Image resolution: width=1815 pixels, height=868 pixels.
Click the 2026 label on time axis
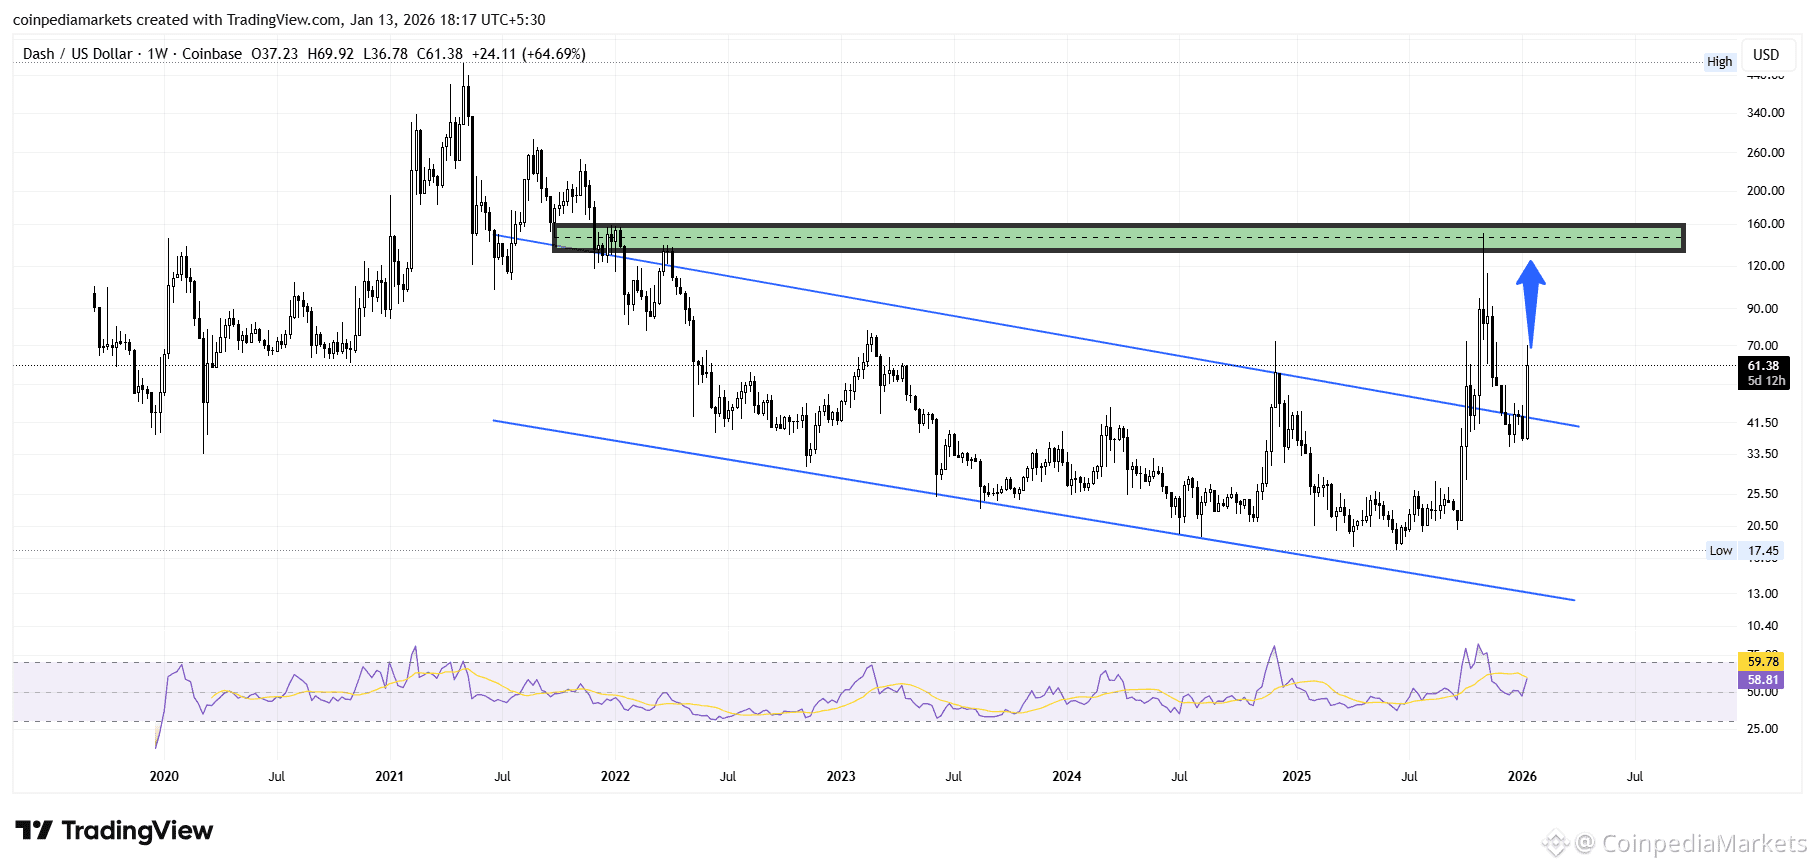point(1522,777)
